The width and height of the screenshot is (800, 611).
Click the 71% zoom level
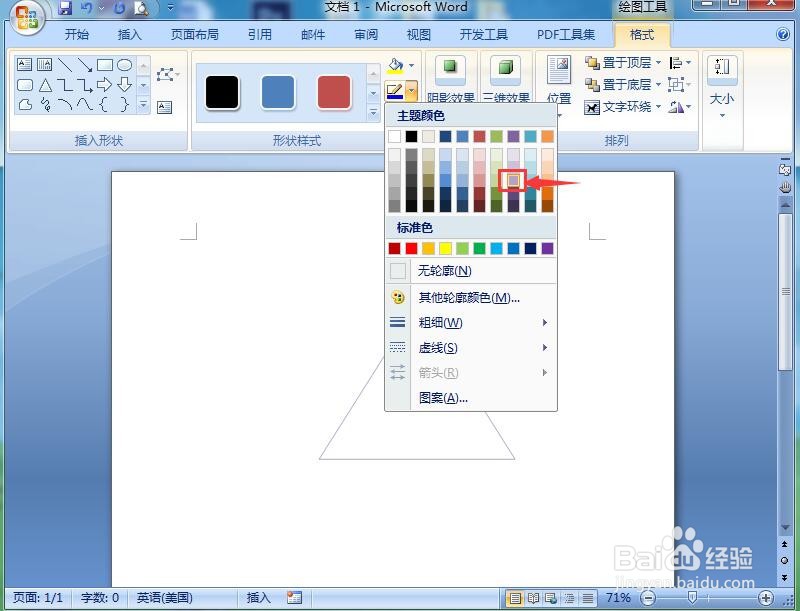pos(618,597)
